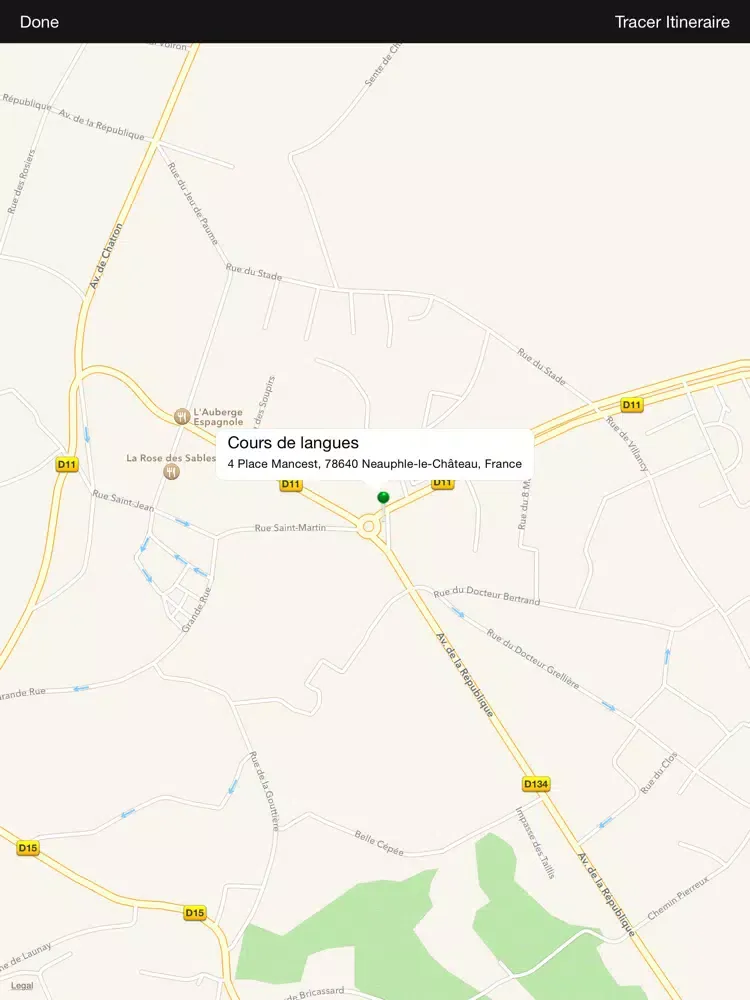Tap the D11 shield on Av. de Chatron
The image size is (750, 1000).
click(67, 464)
